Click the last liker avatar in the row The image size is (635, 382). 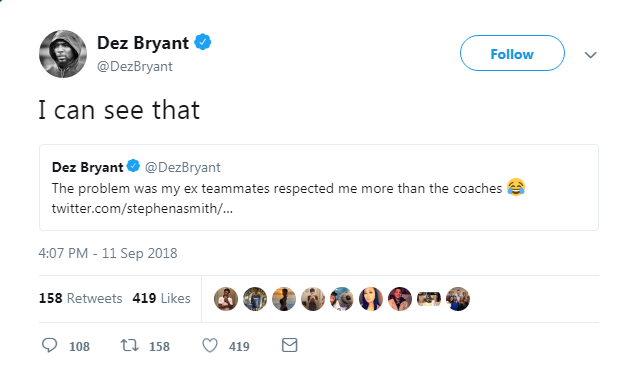[458, 299]
